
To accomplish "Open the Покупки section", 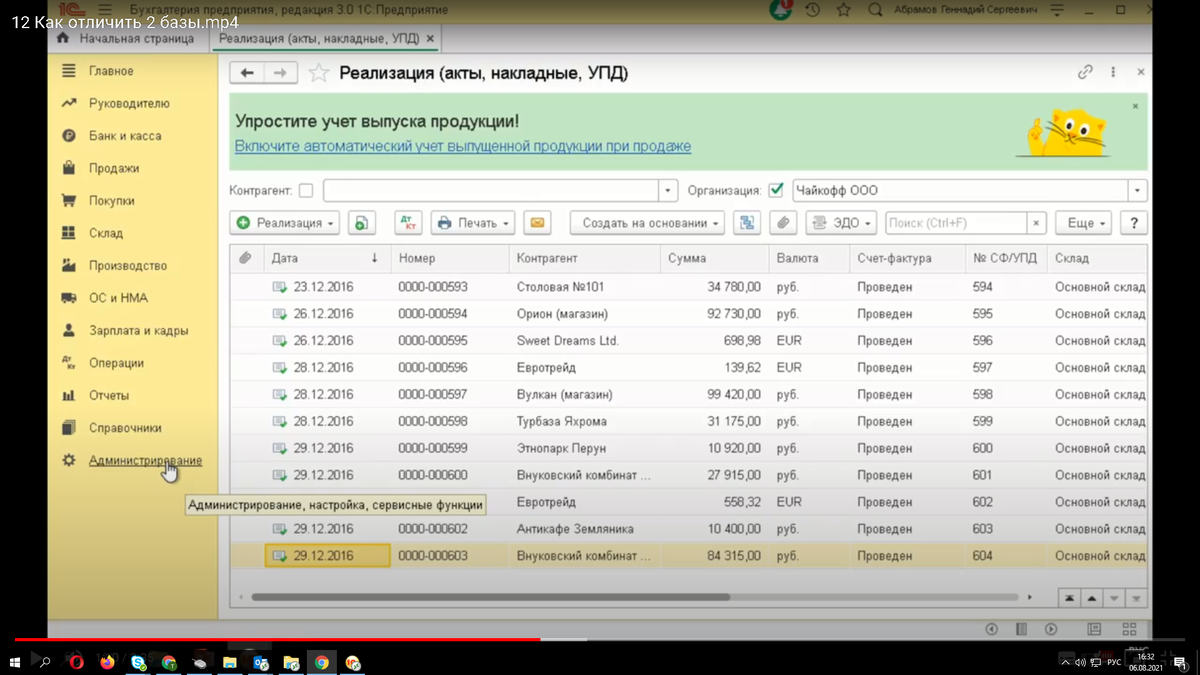I will click(x=111, y=200).
